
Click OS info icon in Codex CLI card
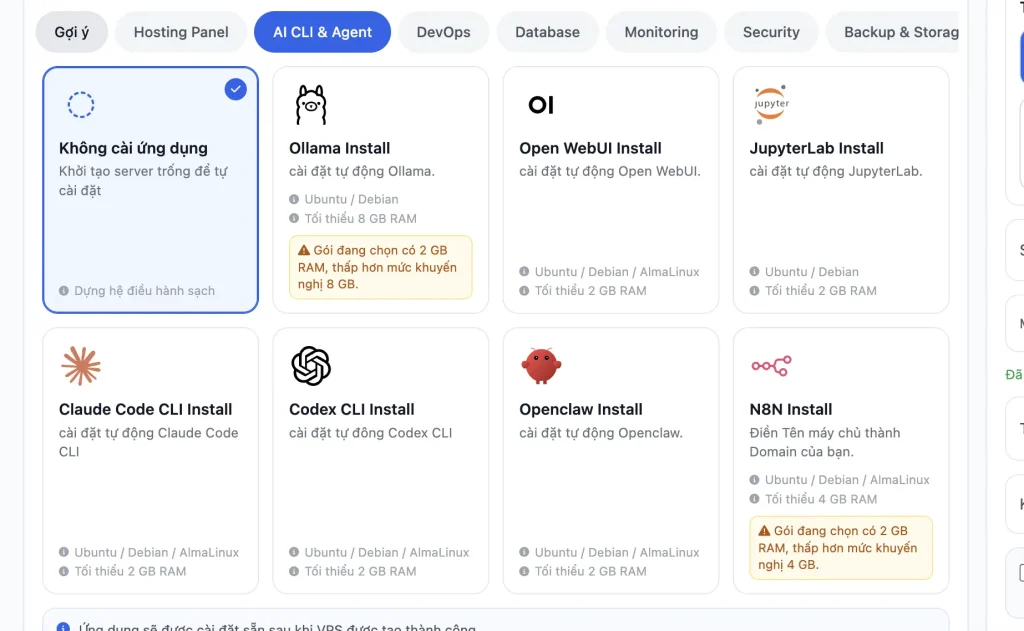pos(294,552)
